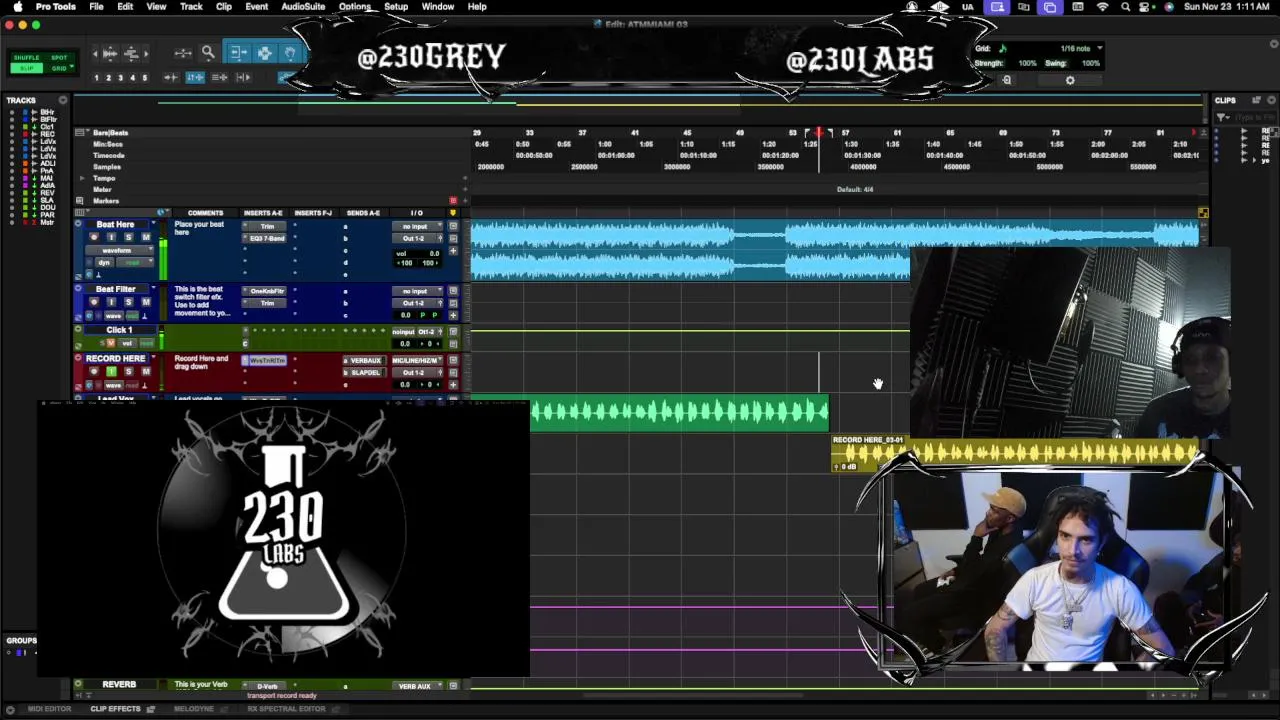The width and height of the screenshot is (1280, 720).
Task: Toggle show/hide dot for REC track
Action: pyautogui.click(x=12, y=134)
